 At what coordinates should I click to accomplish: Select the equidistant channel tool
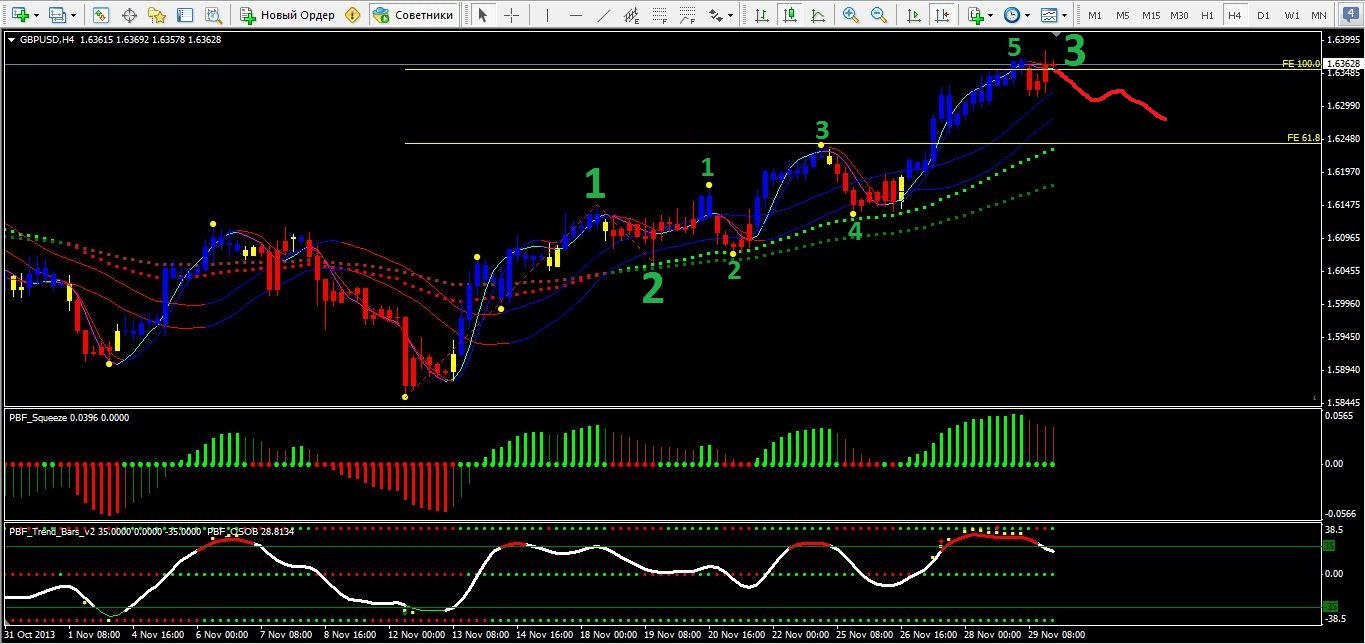tap(632, 15)
